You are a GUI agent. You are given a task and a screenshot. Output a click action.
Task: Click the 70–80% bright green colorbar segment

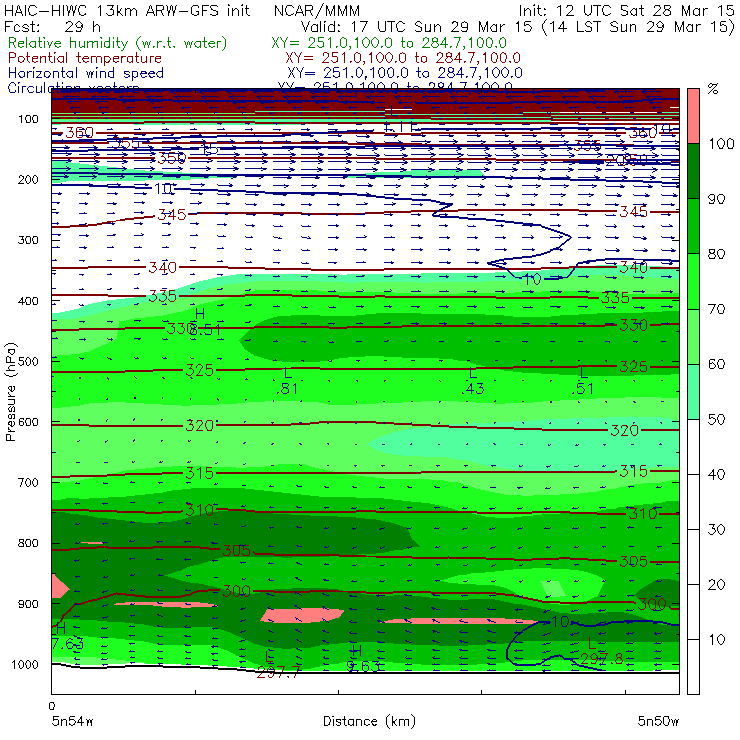[x=693, y=281]
